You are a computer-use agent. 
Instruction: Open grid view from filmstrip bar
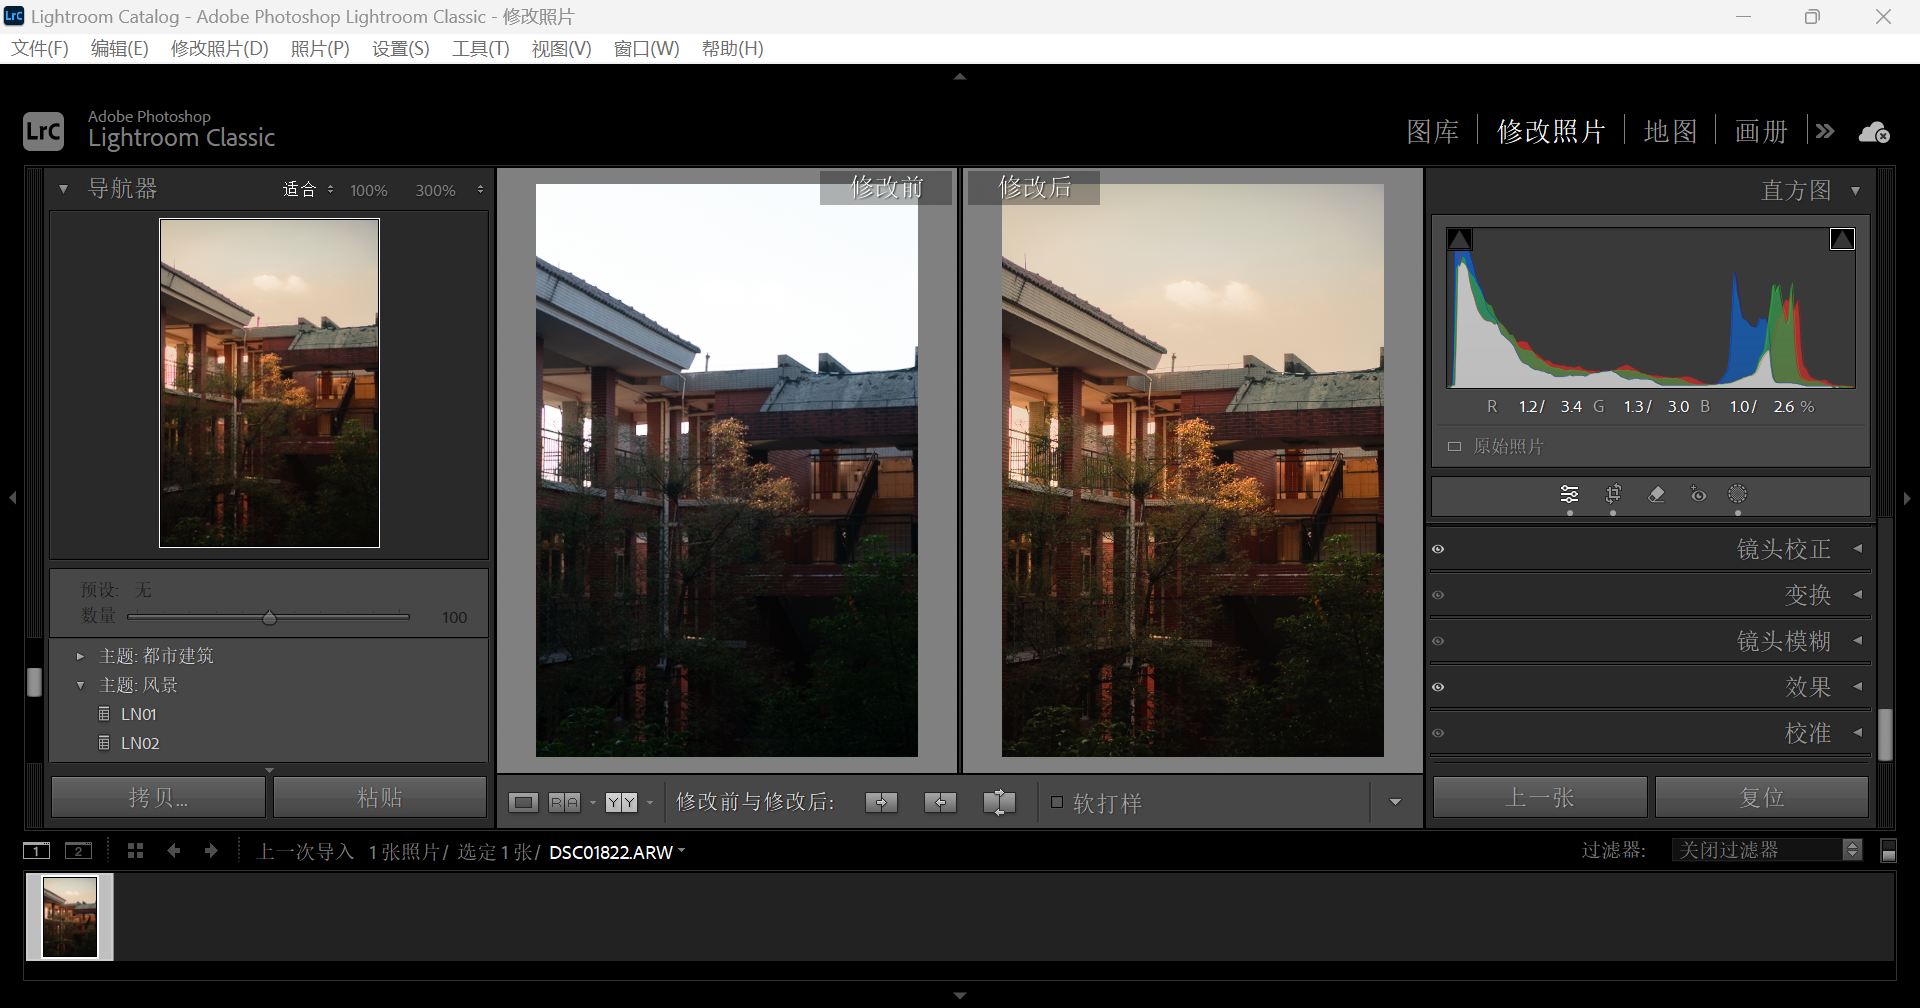136,851
